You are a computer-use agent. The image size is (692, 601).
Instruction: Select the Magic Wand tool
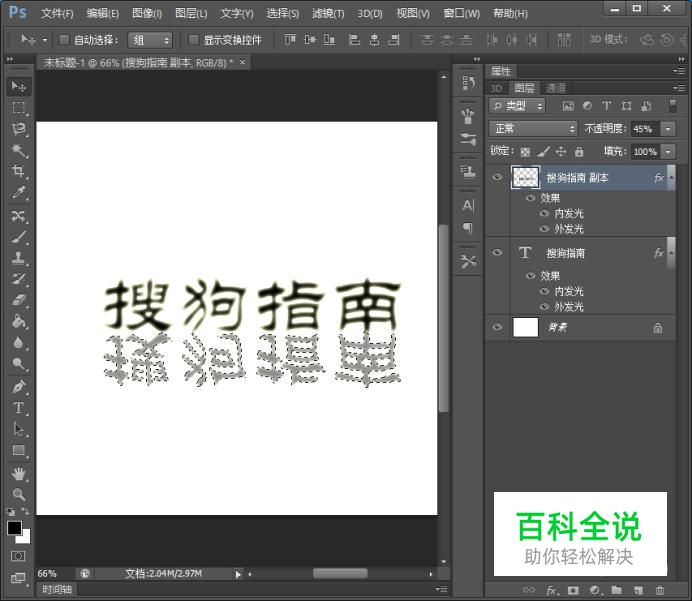(x=18, y=150)
